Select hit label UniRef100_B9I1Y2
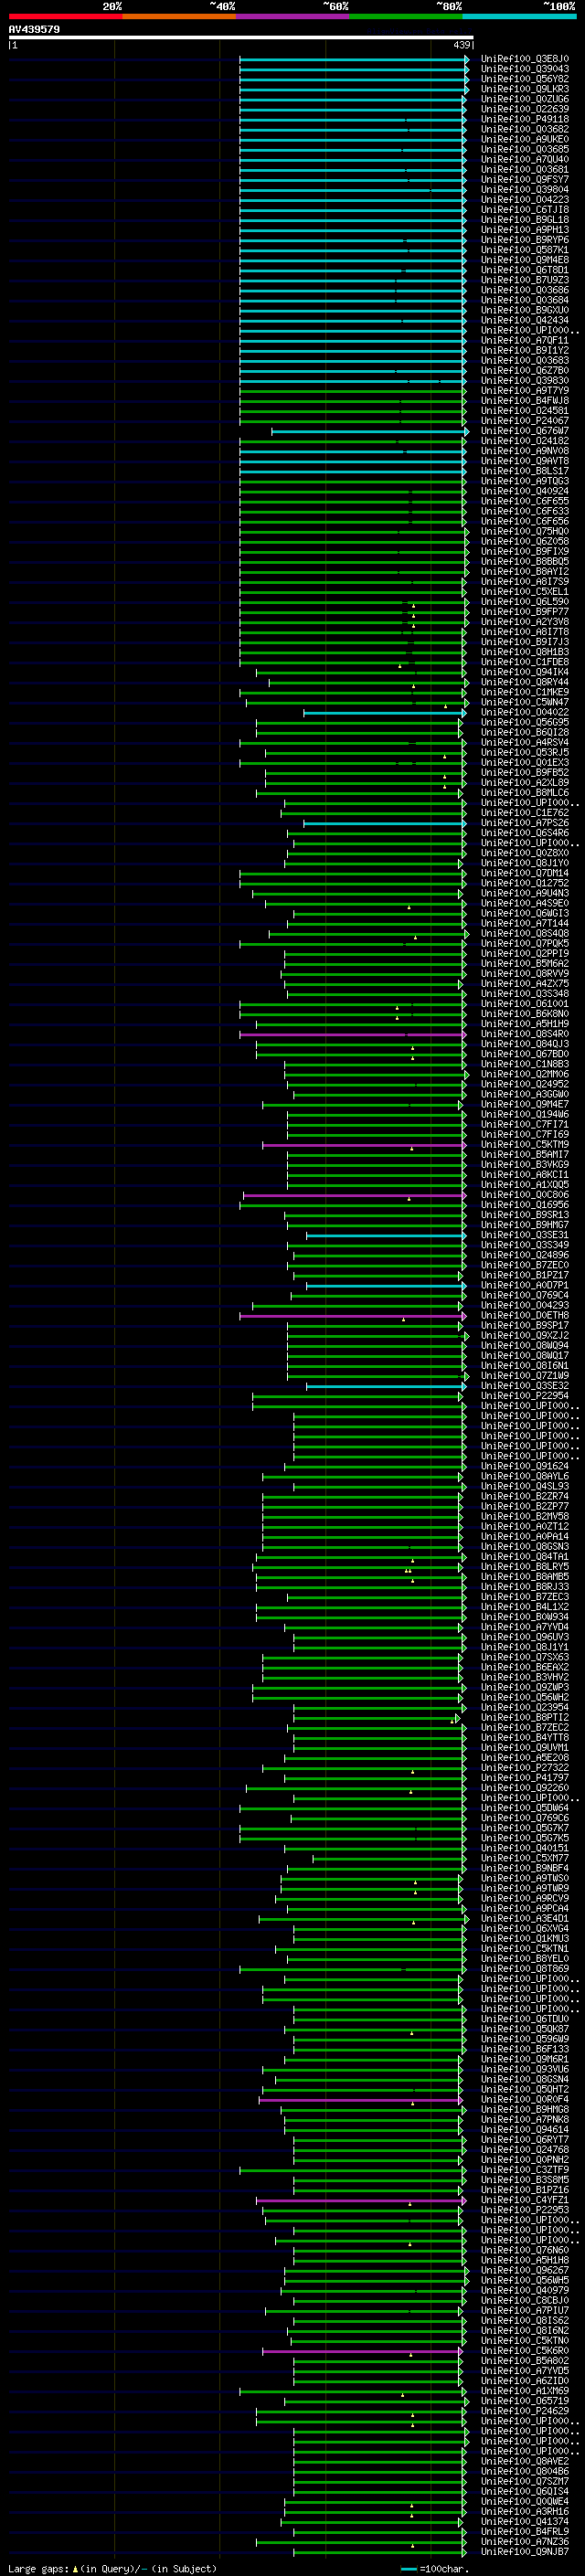This screenshot has height=2576, width=585. 524,351
